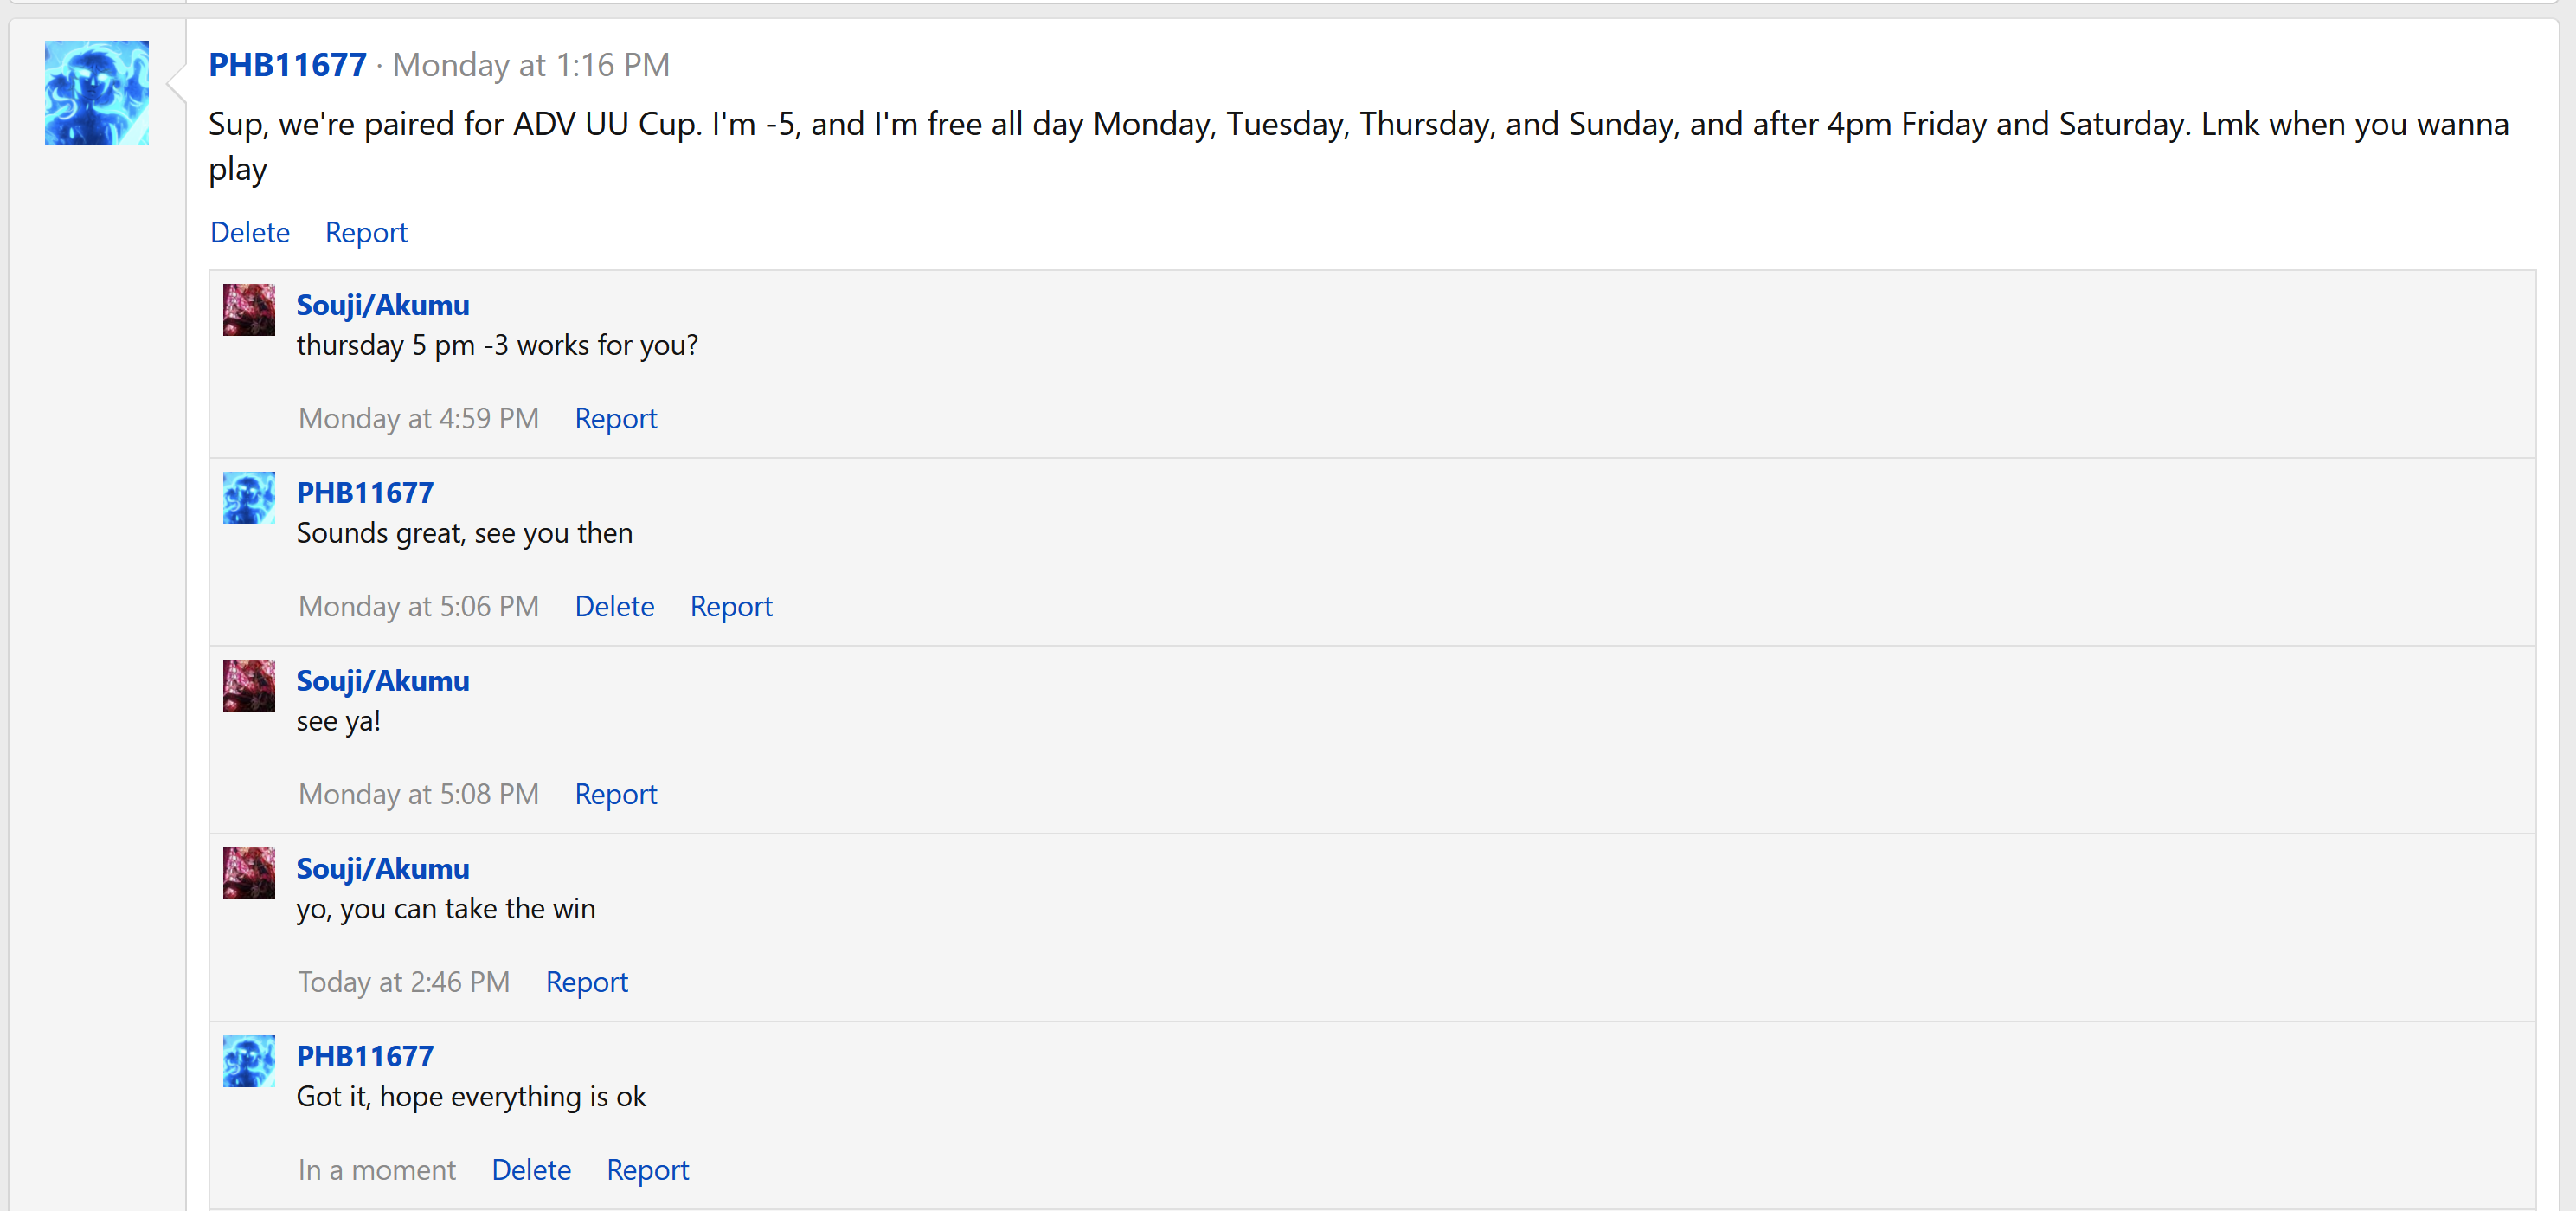Delete the main ADV UU Cup post
2576x1211 pixels.
point(250,233)
